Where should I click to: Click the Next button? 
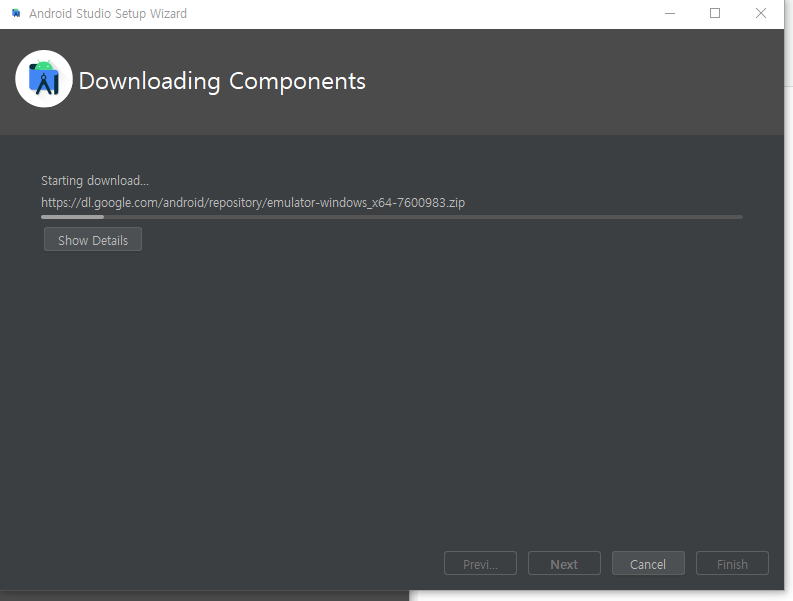(564, 564)
